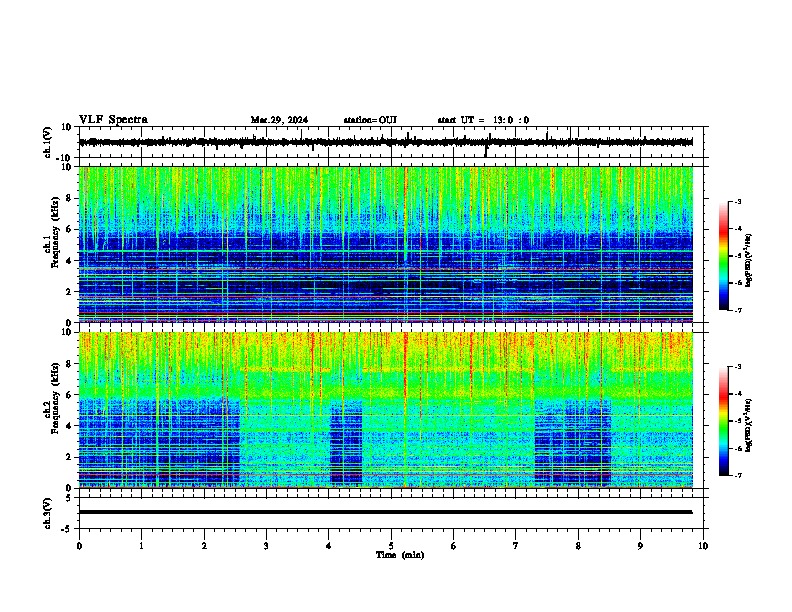This screenshot has width=792, height=612.
Task: Click the ch.1 spectrogram panel
Action: (x=385, y=244)
